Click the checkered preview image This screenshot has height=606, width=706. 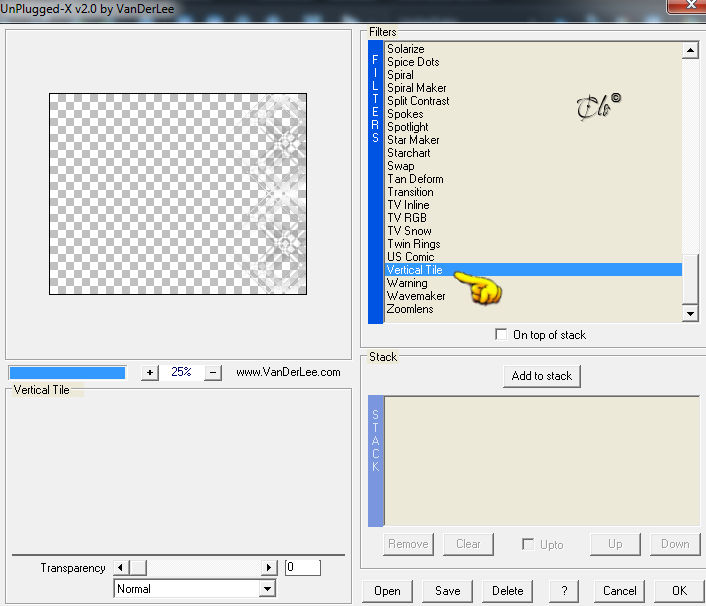[178, 194]
